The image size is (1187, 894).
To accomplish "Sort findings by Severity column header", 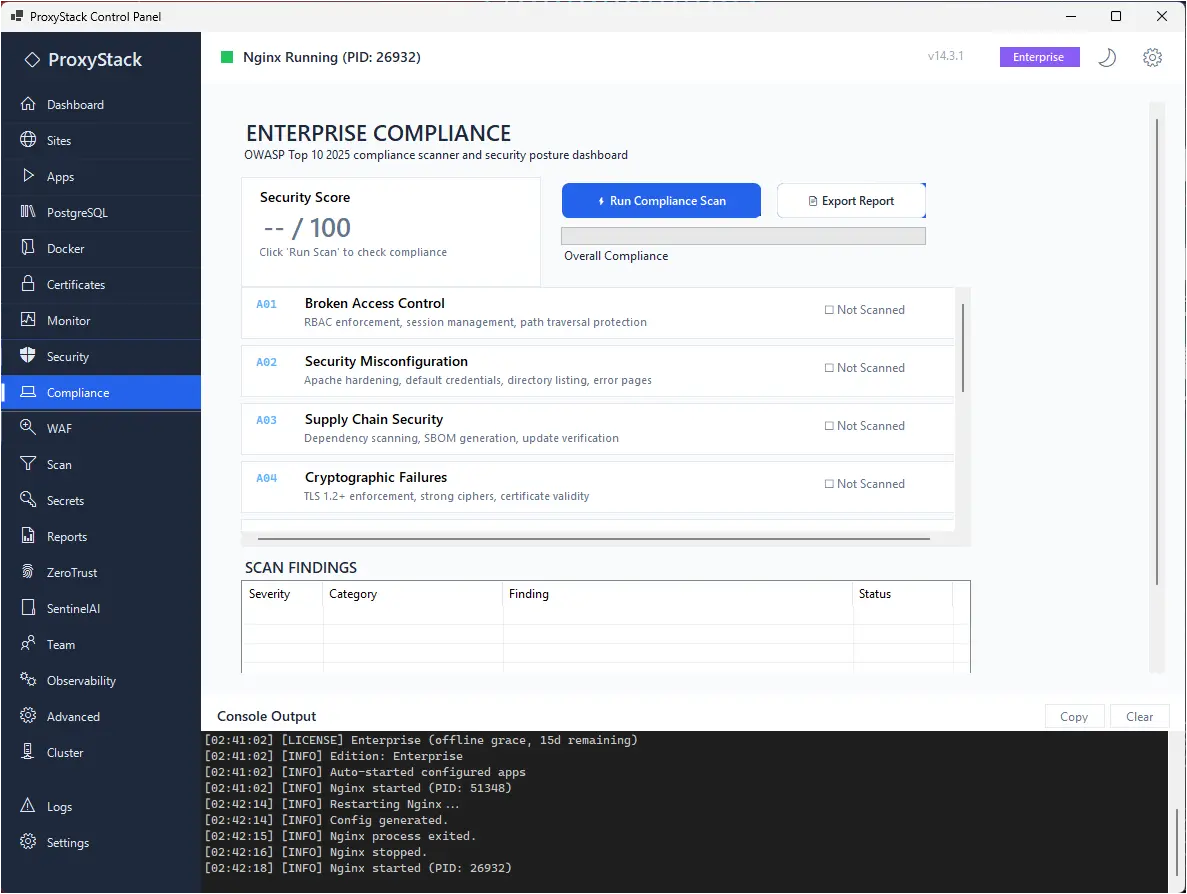I will (x=283, y=593).
